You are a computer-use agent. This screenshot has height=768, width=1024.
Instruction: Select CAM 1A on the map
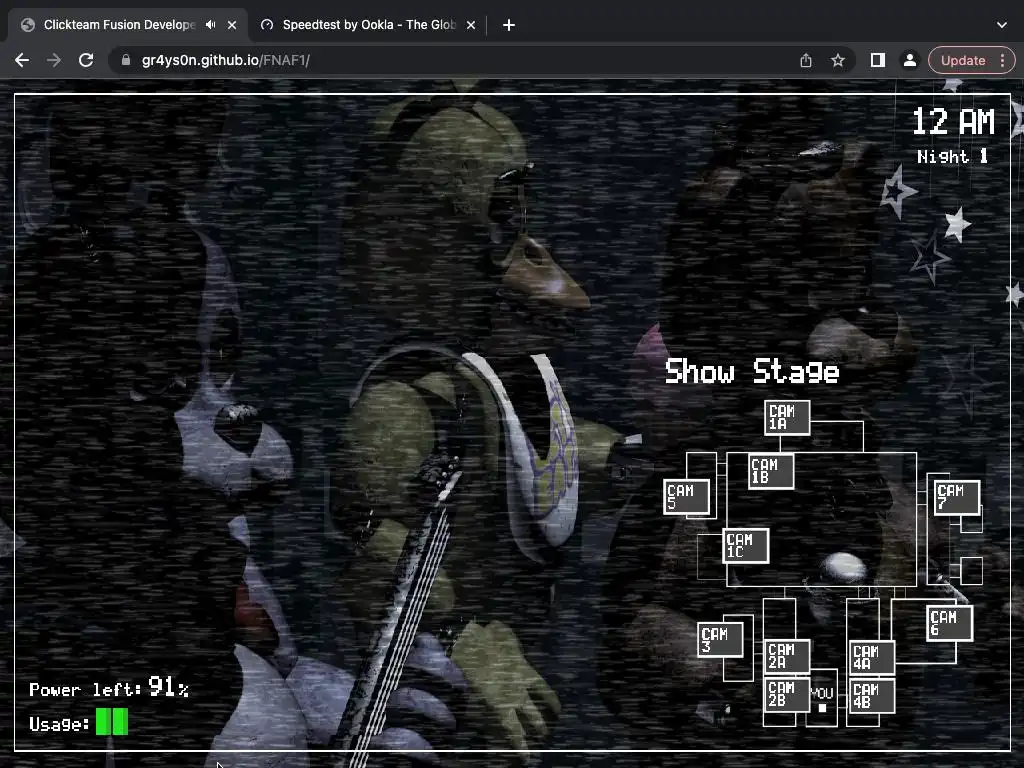pos(787,417)
